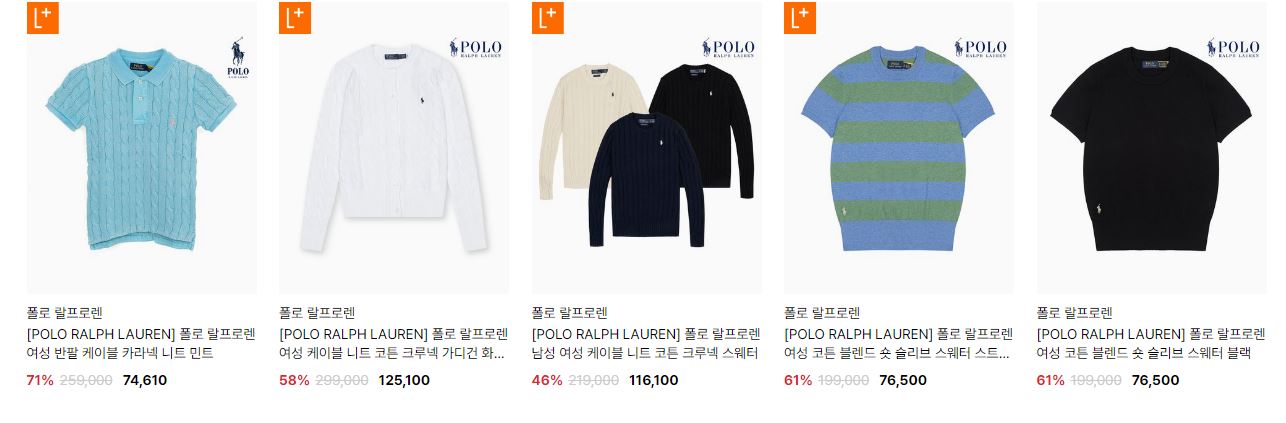
Task: Click the orange L+ badge on mint polo
Action: (x=43, y=17)
